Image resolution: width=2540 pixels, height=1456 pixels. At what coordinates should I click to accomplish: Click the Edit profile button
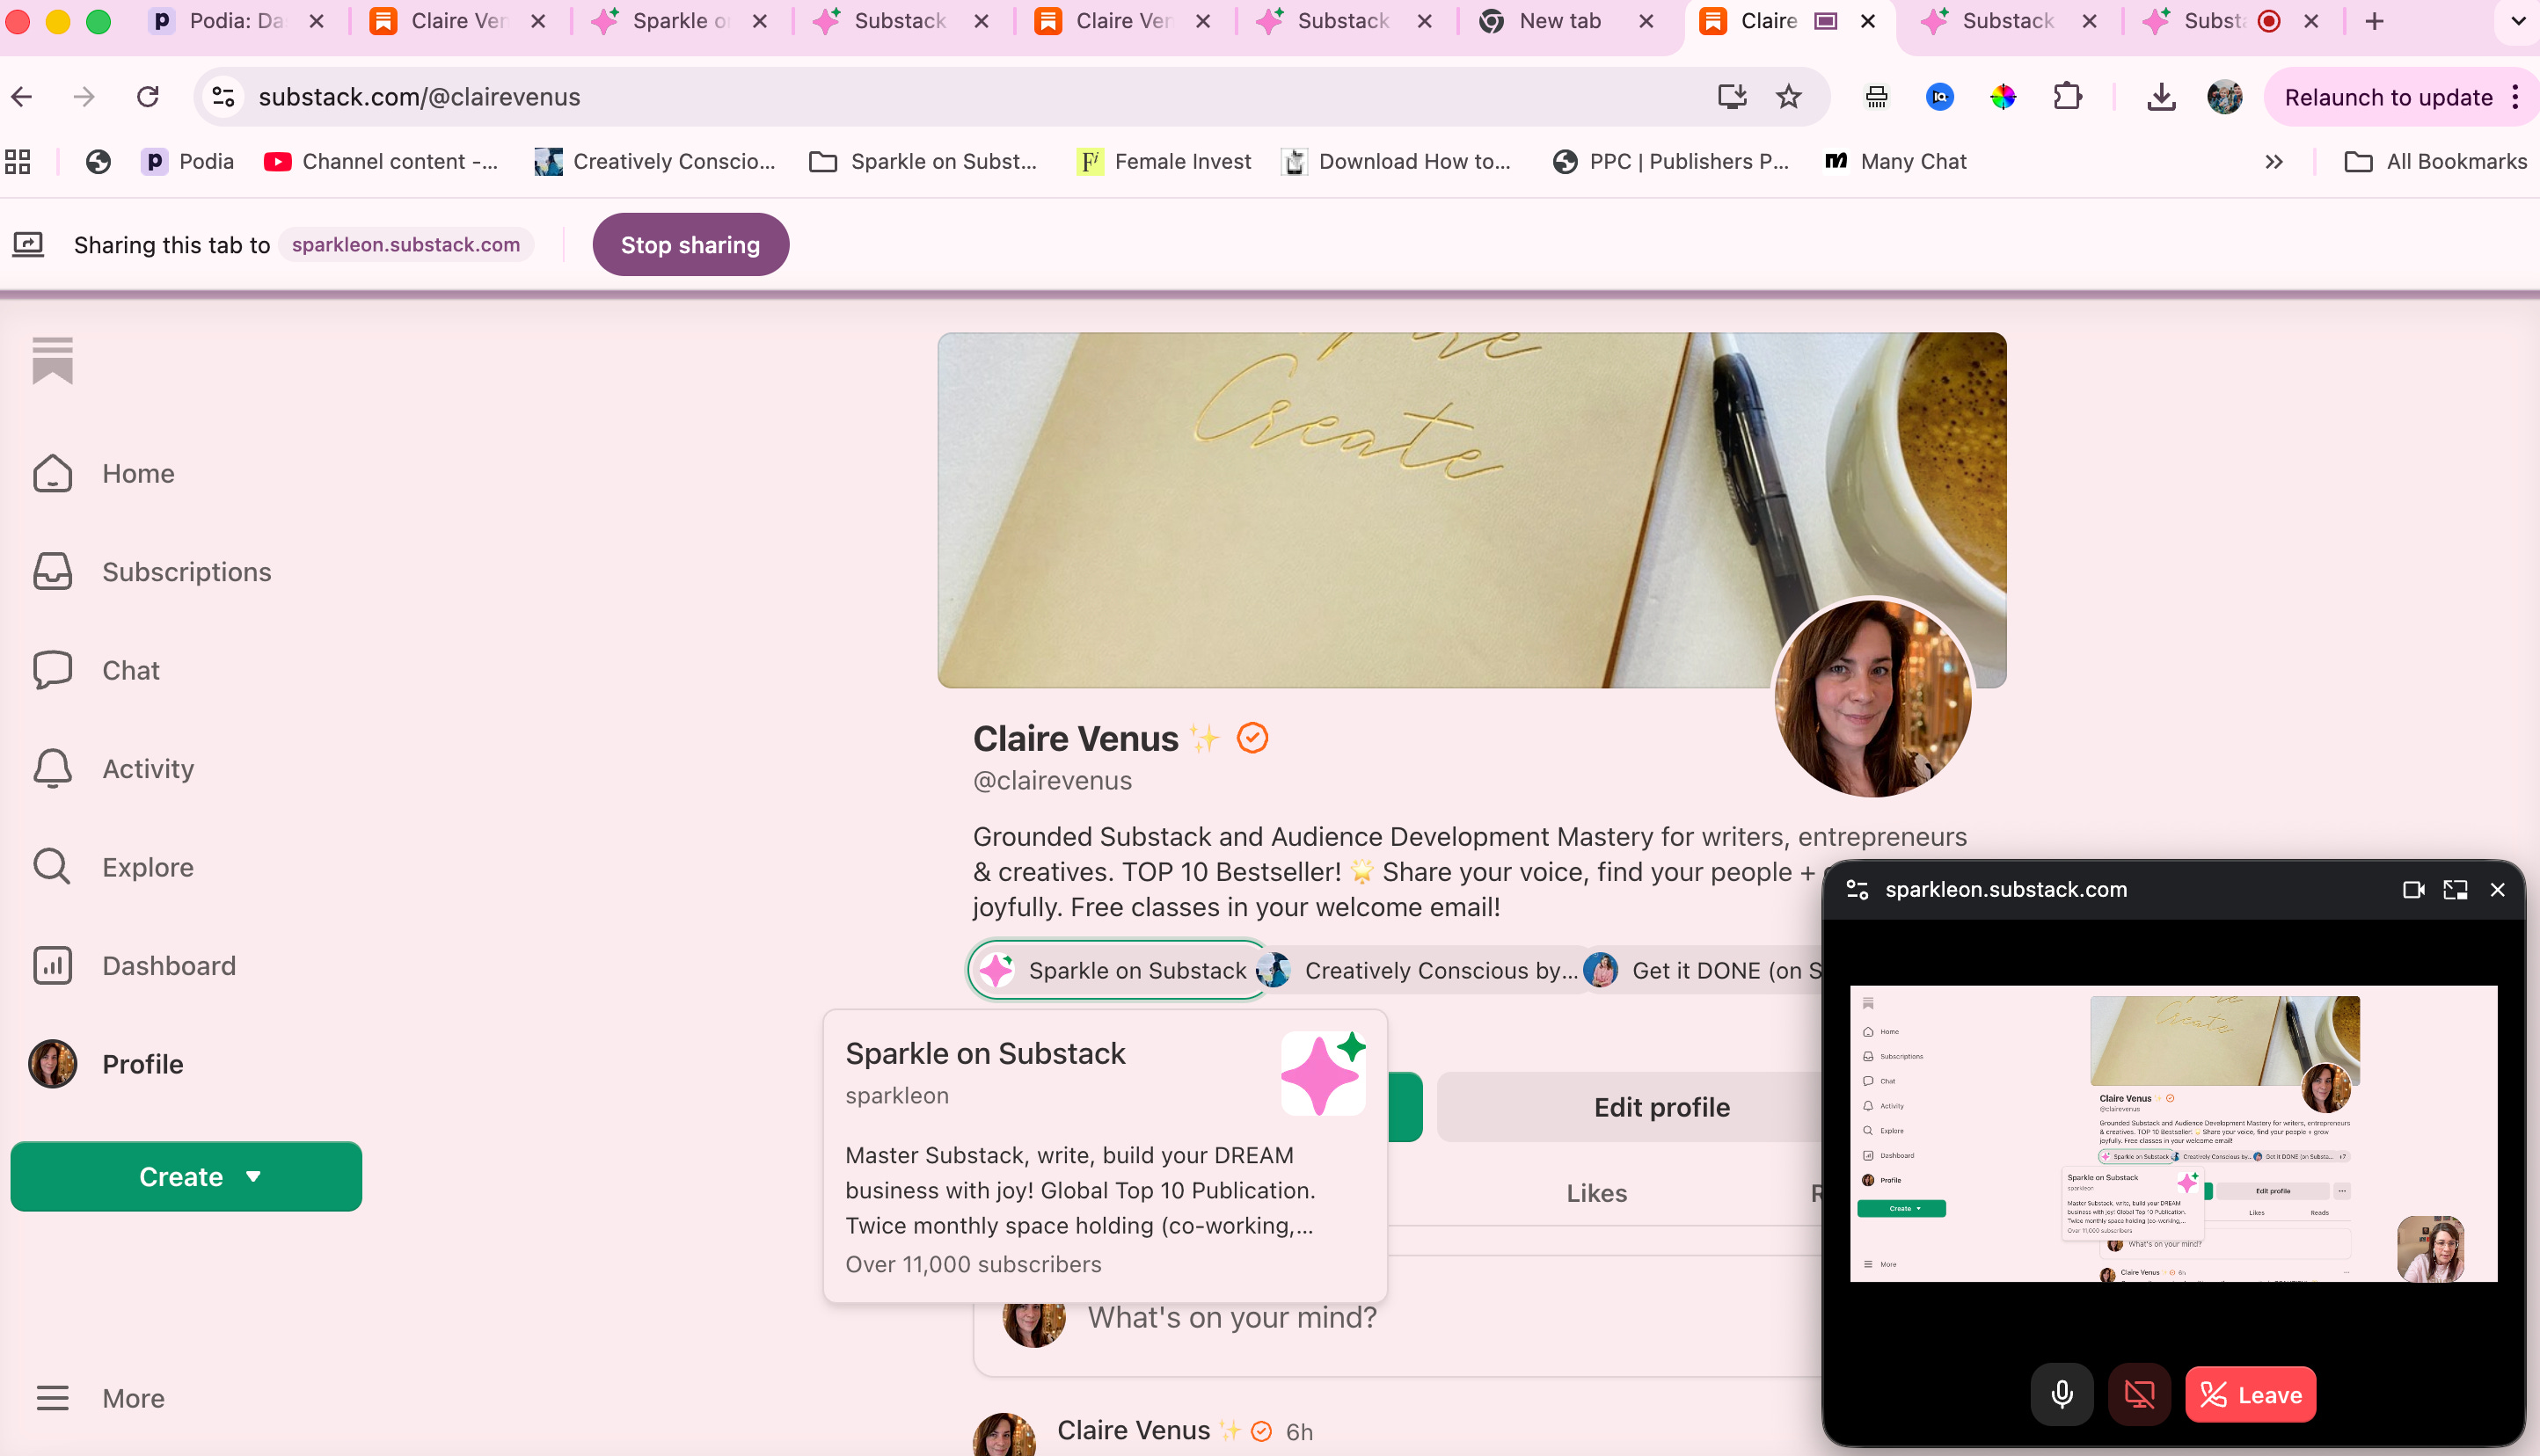(x=1661, y=1107)
